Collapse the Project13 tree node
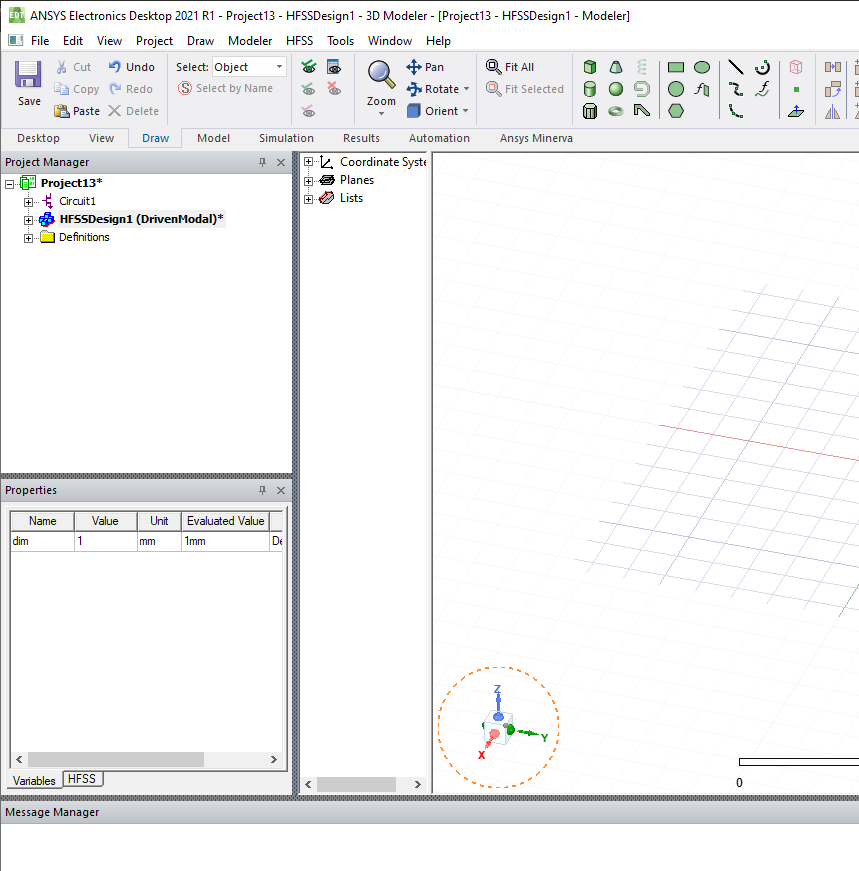Viewport: 859px width, 871px height. 9,184
